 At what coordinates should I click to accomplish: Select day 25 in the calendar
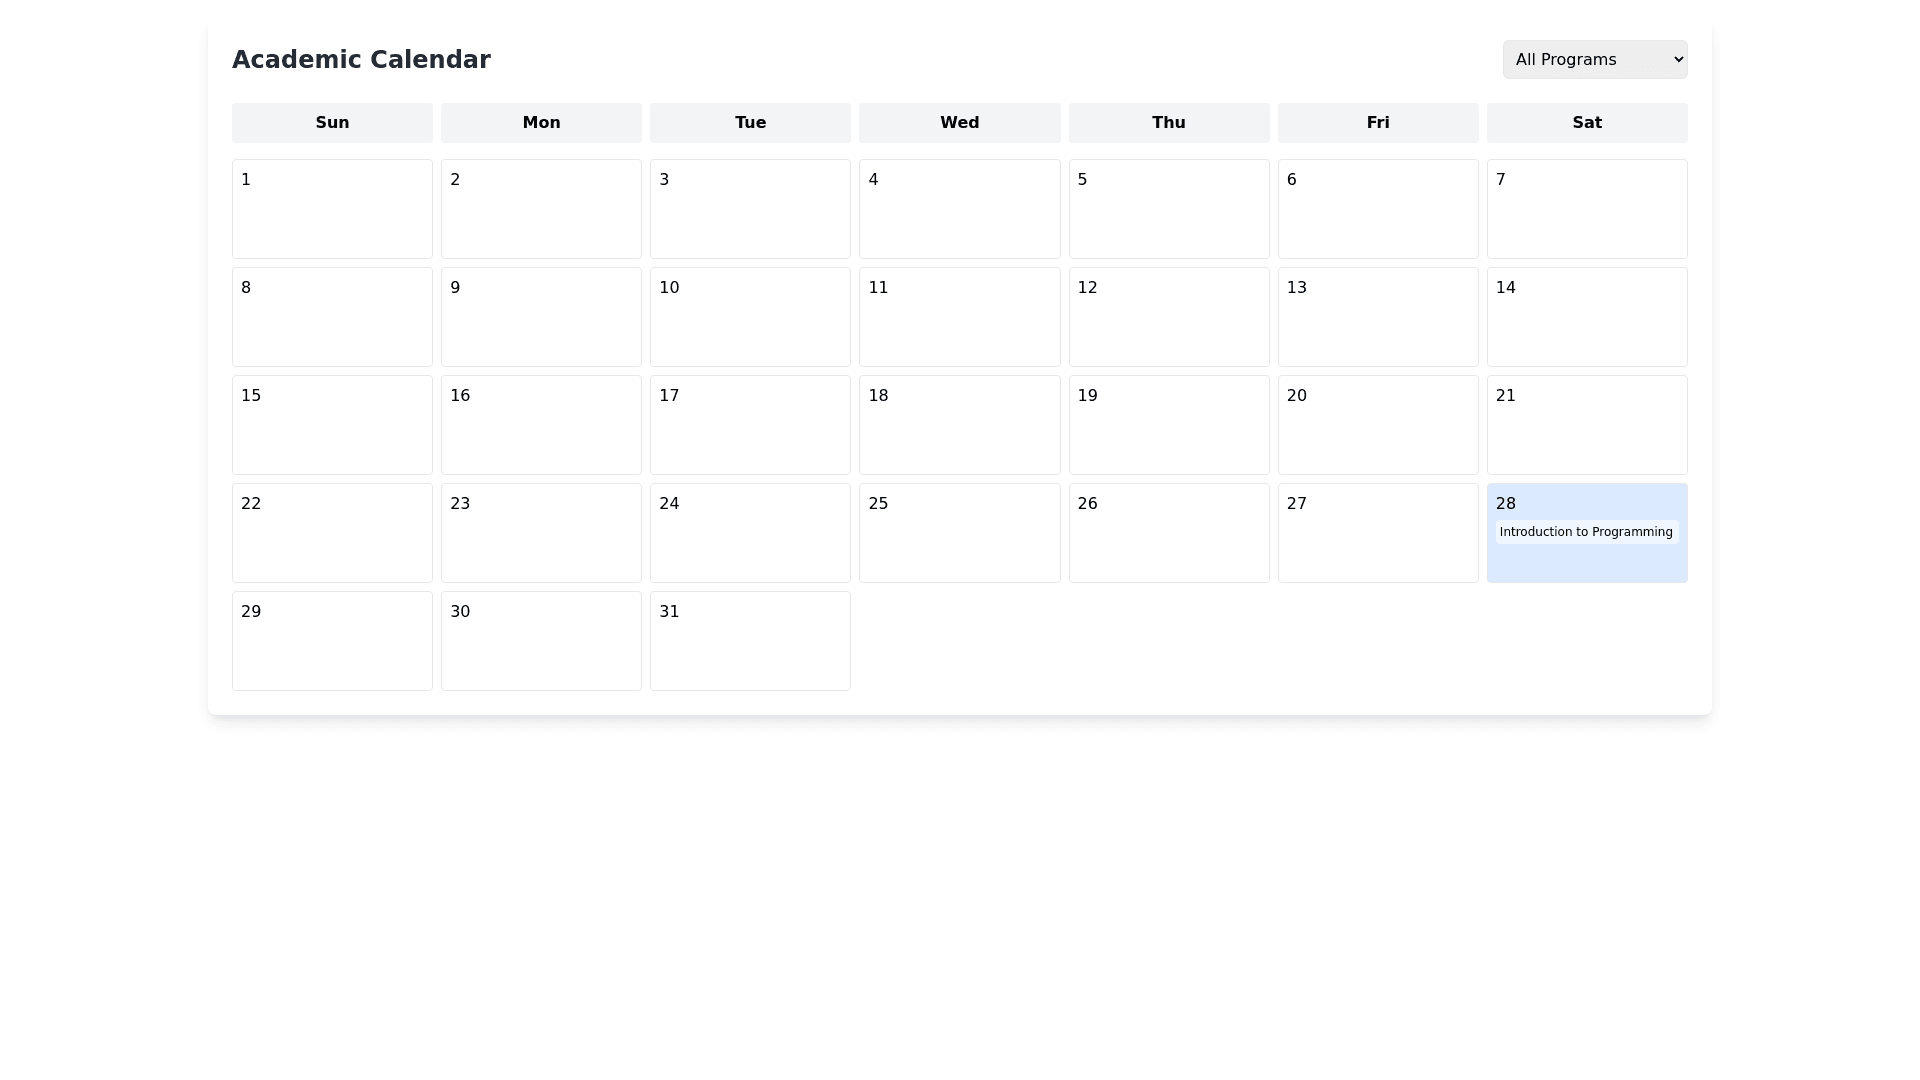point(959,533)
